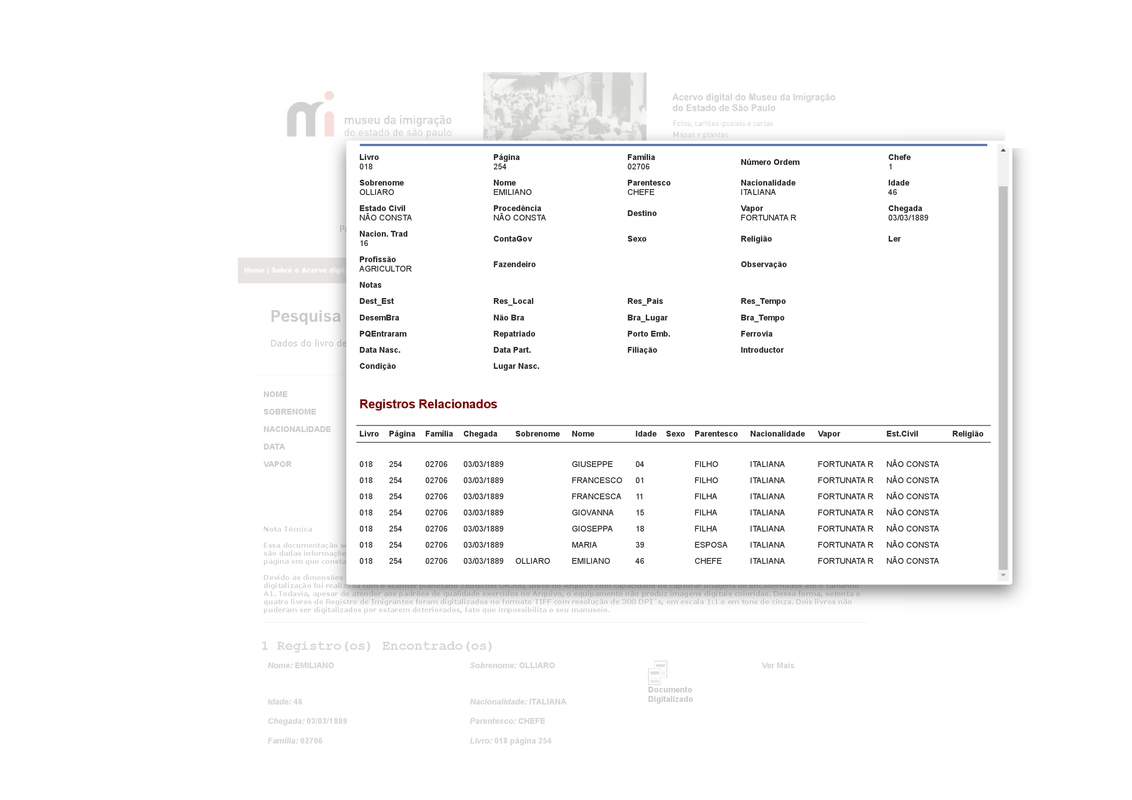Click the Vapor column header

click(829, 434)
